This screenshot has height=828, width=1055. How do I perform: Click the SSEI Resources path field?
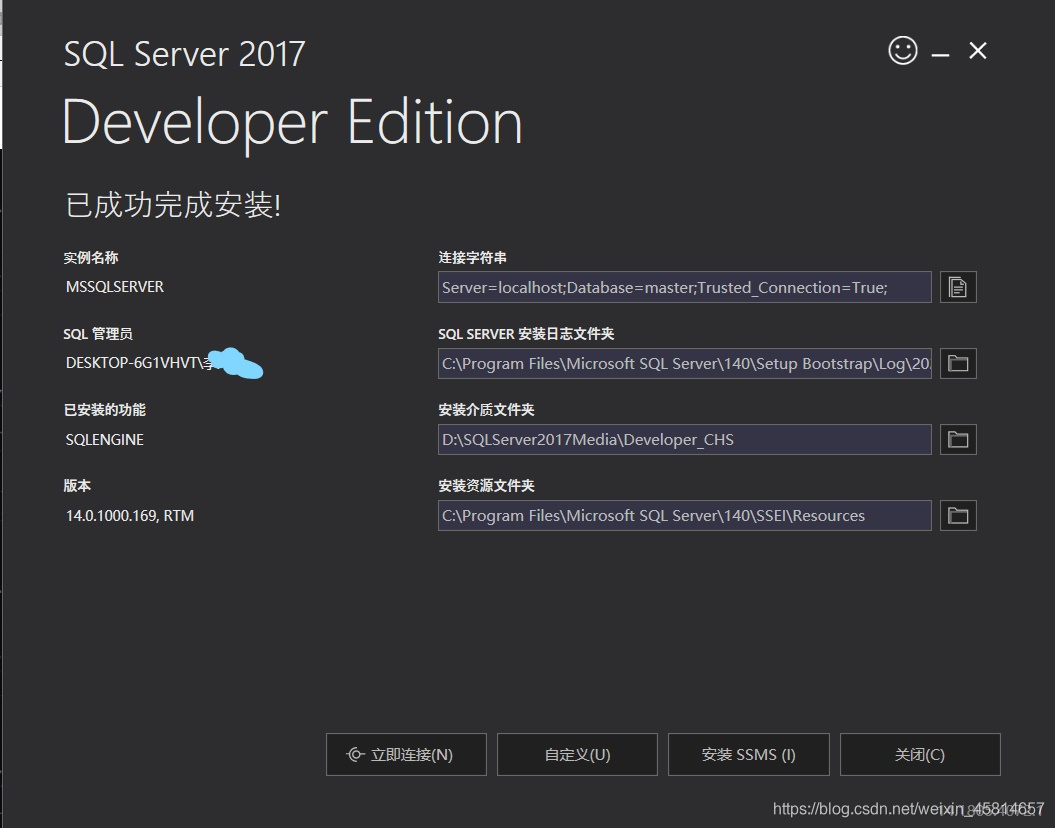click(684, 515)
